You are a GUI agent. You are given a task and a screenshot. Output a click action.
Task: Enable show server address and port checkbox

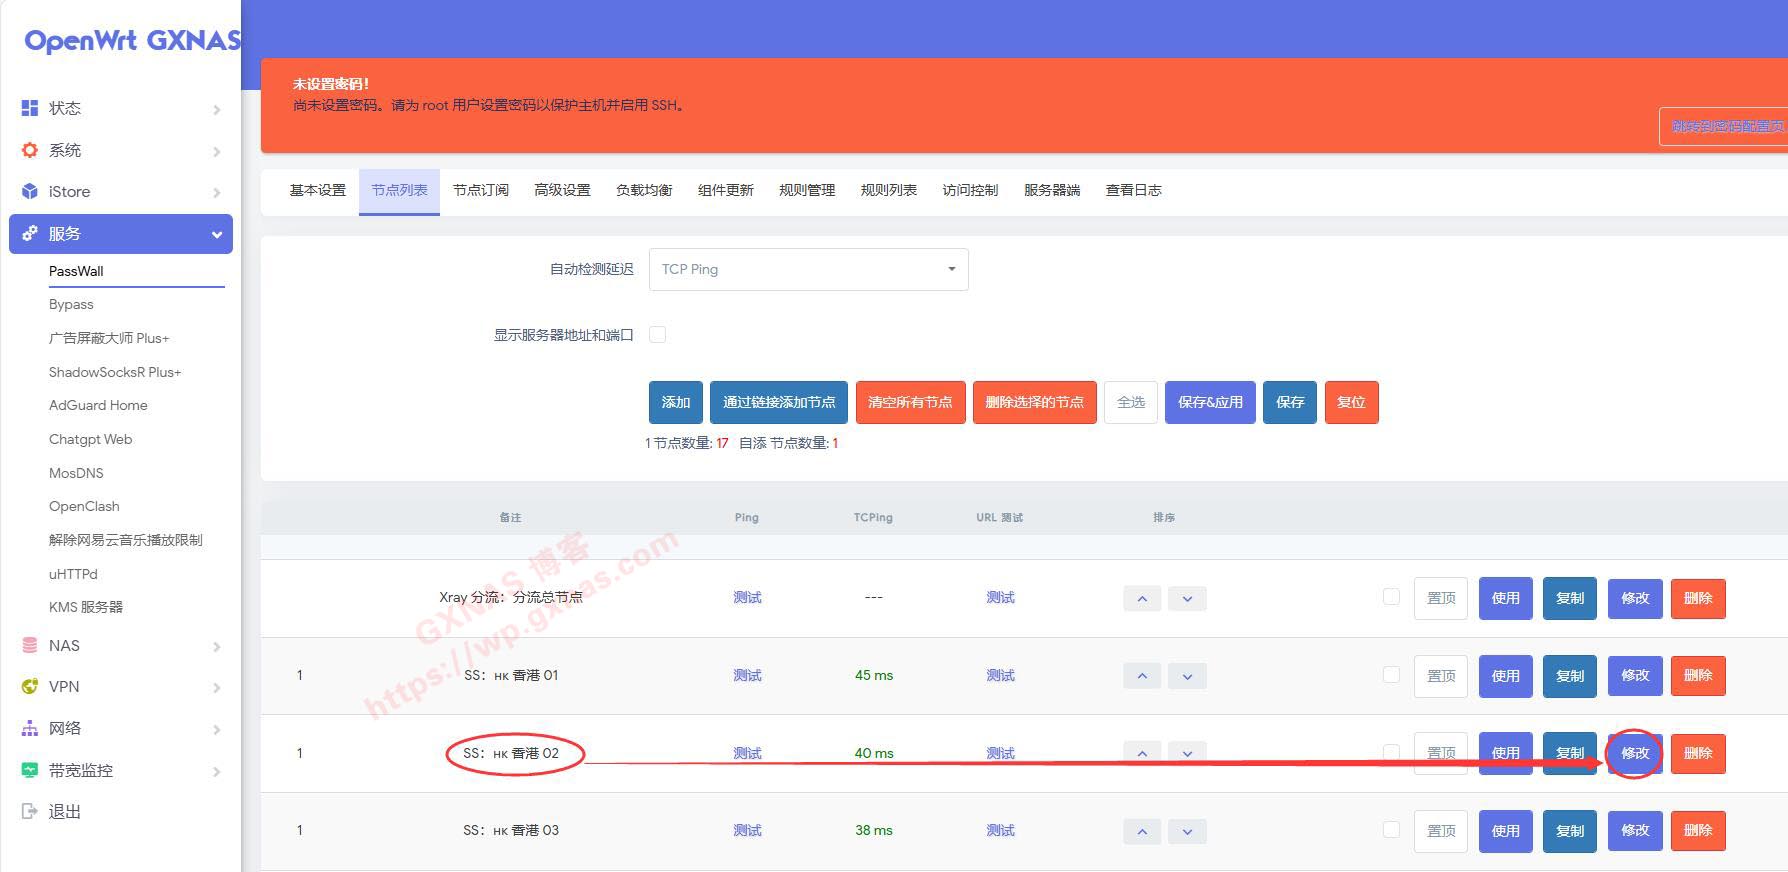coord(658,335)
